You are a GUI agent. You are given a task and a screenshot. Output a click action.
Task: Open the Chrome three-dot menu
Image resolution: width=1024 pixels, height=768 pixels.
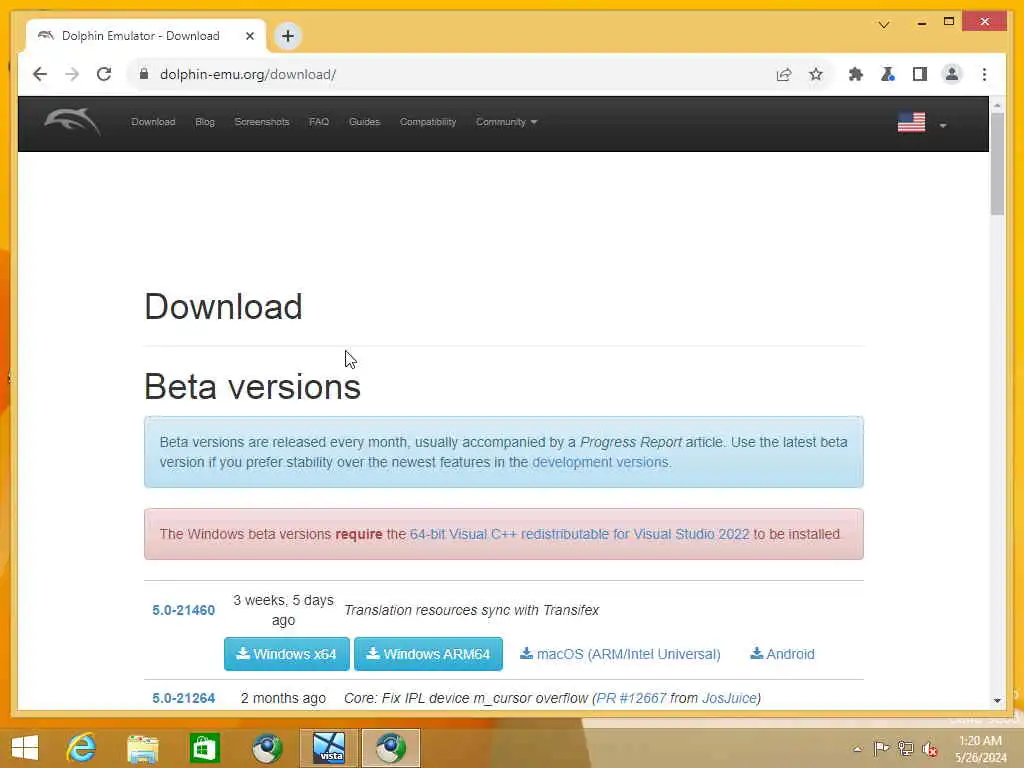(984, 74)
